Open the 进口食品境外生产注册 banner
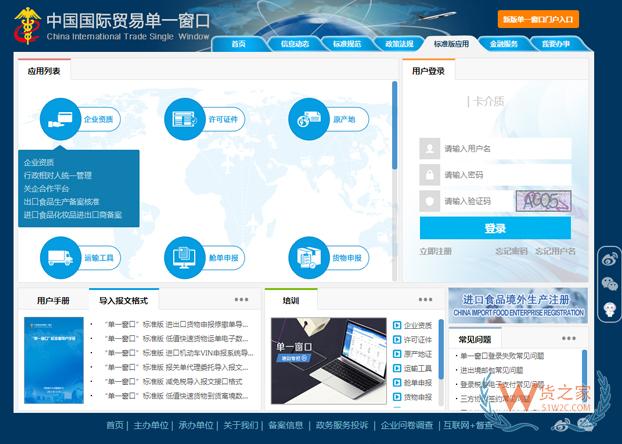This screenshot has height=444, width=622. 518,305
